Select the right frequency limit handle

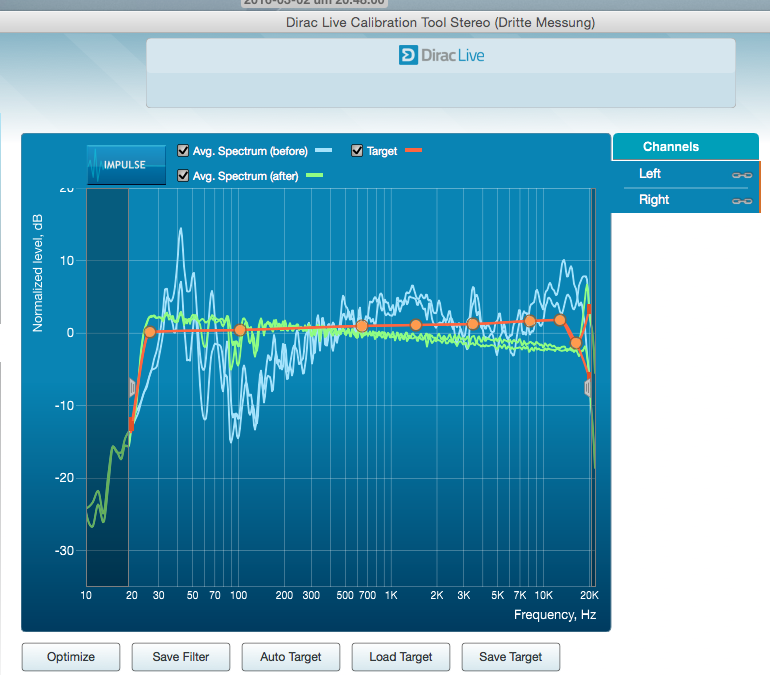[x=587, y=388]
